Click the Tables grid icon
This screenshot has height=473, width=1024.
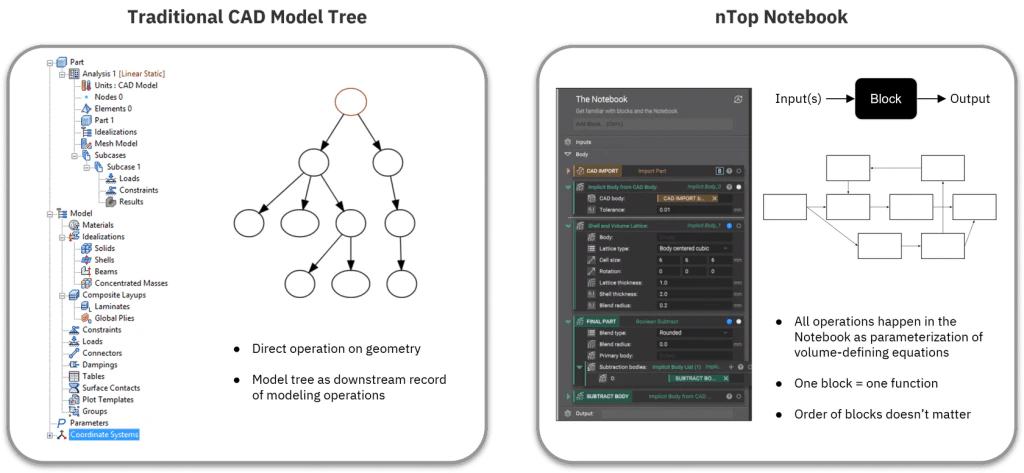click(74, 376)
